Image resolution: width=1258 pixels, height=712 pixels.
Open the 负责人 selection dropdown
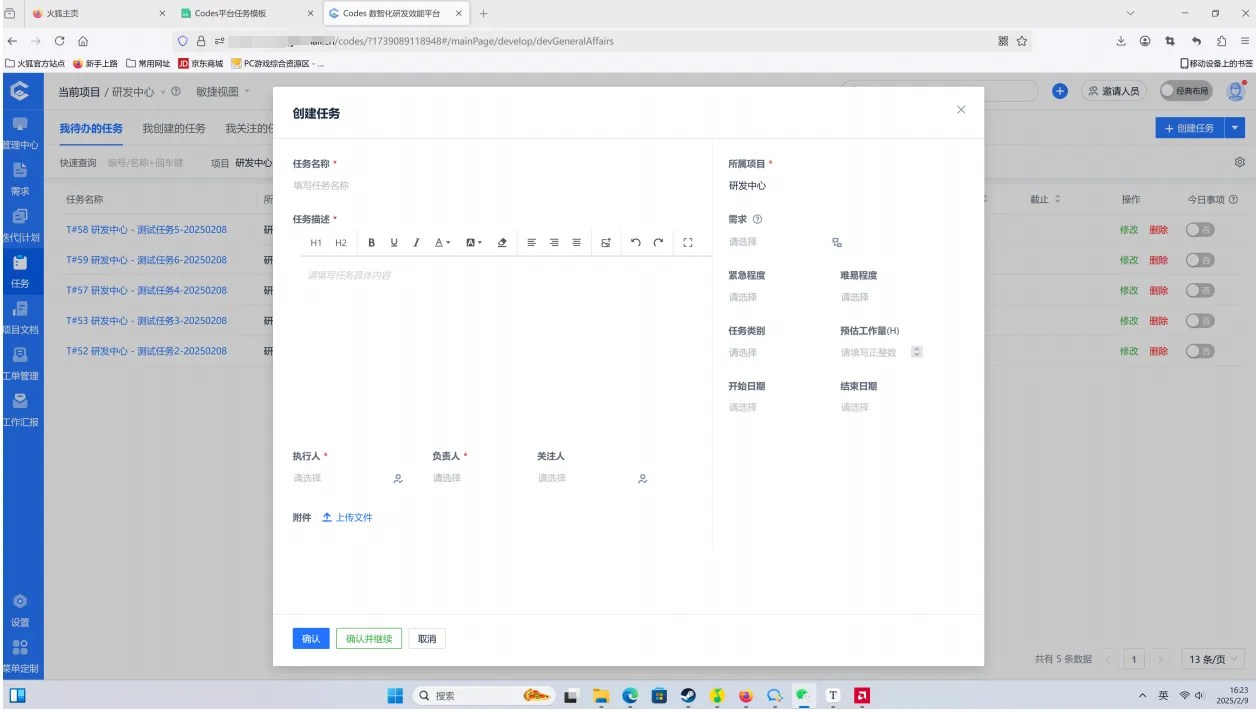(478, 479)
